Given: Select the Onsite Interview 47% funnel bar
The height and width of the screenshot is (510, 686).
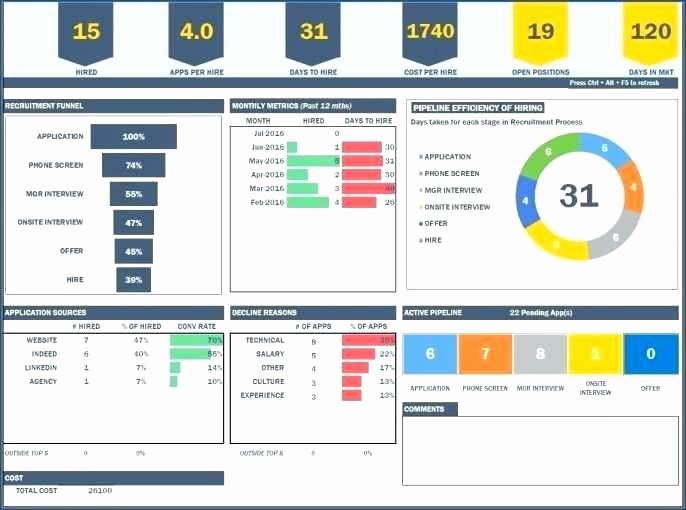Looking at the screenshot, I should click(x=134, y=223).
